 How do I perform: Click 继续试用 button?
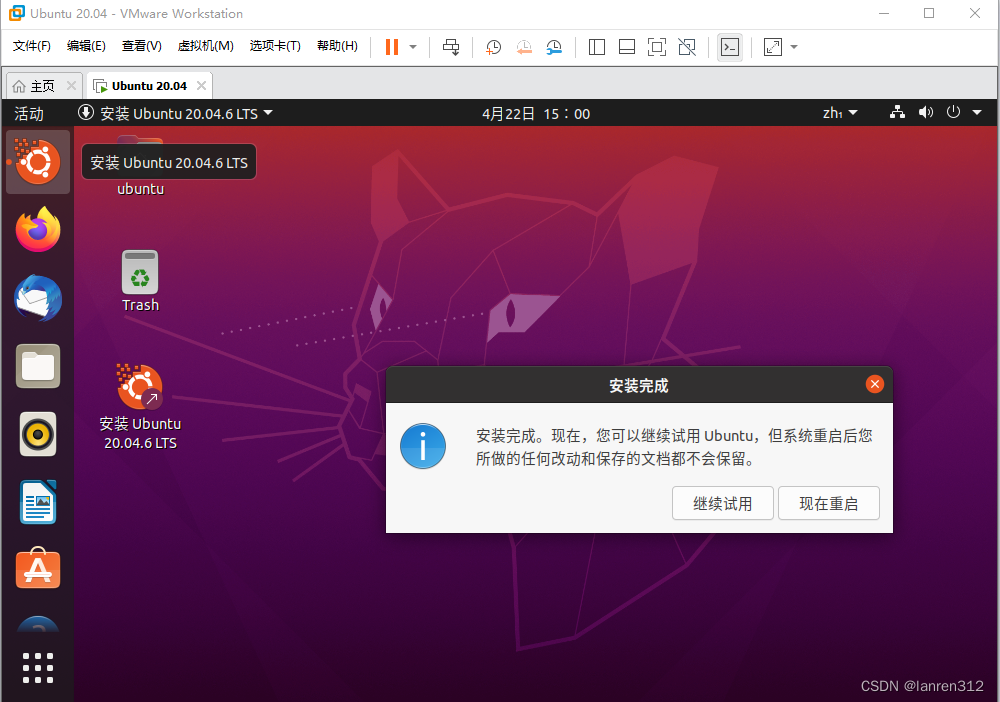(723, 503)
